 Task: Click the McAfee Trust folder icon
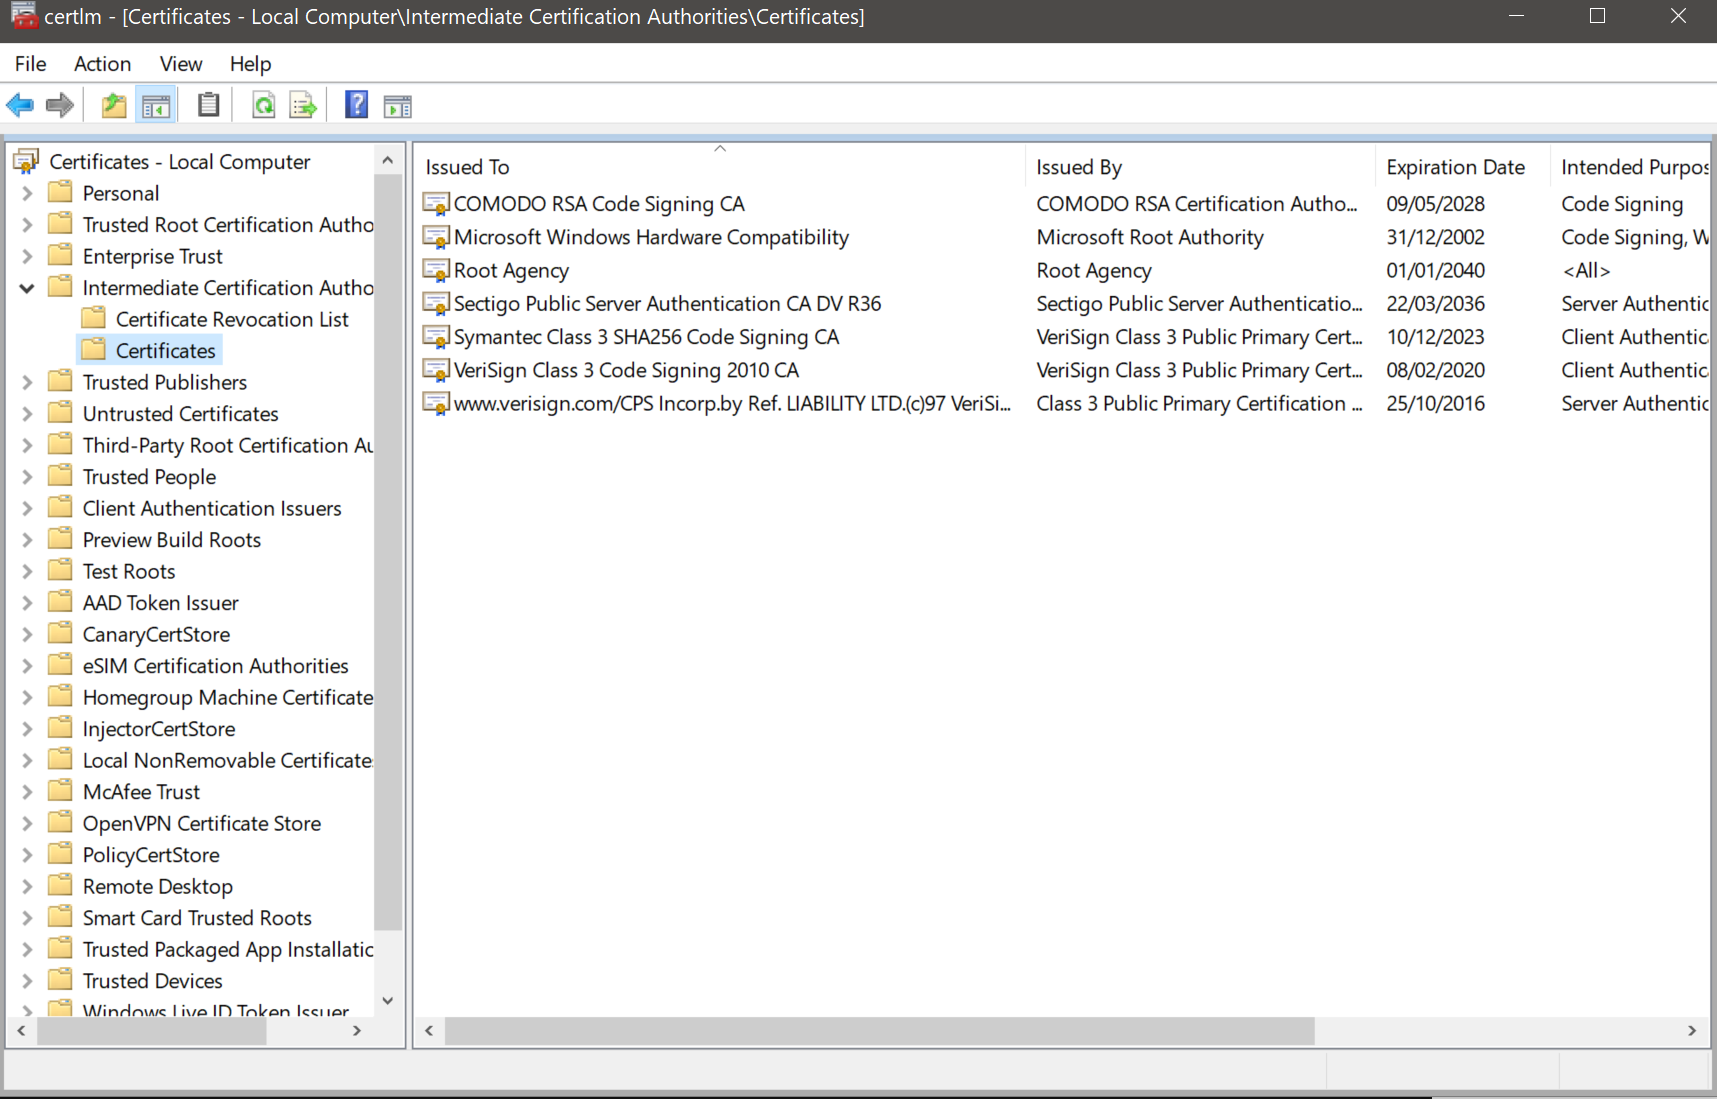(61, 791)
